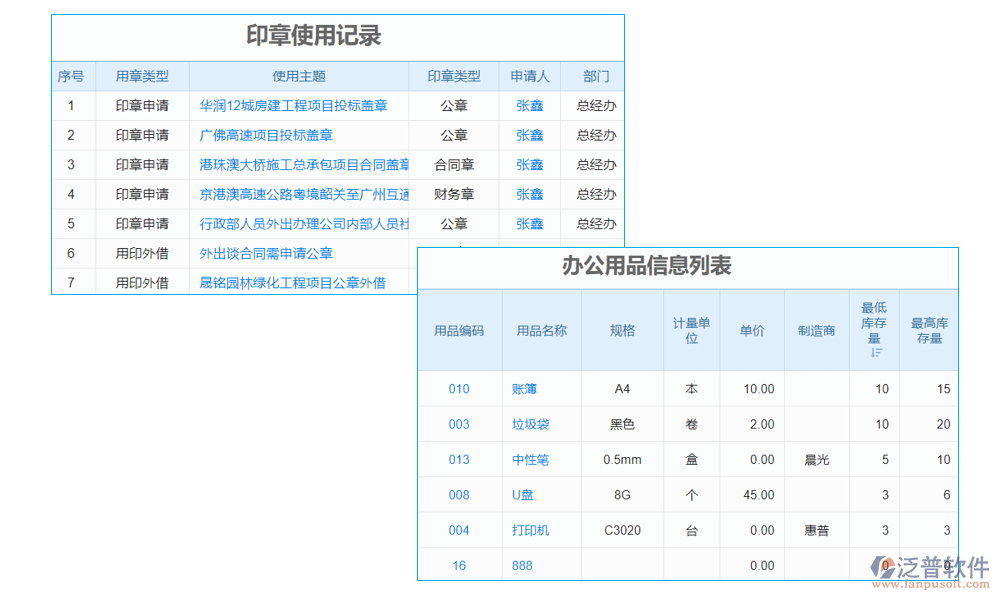Open the 中性笔 supply item
The width and height of the screenshot is (1000, 600).
click(526, 459)
